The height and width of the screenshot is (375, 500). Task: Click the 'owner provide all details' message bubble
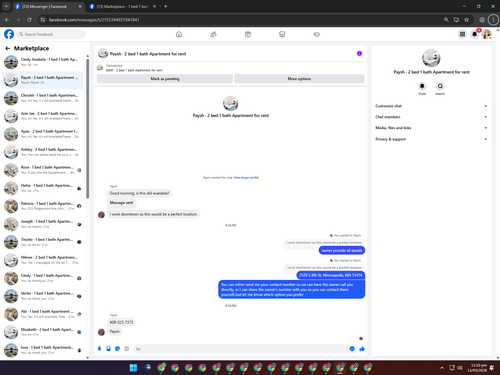[342, 250]
